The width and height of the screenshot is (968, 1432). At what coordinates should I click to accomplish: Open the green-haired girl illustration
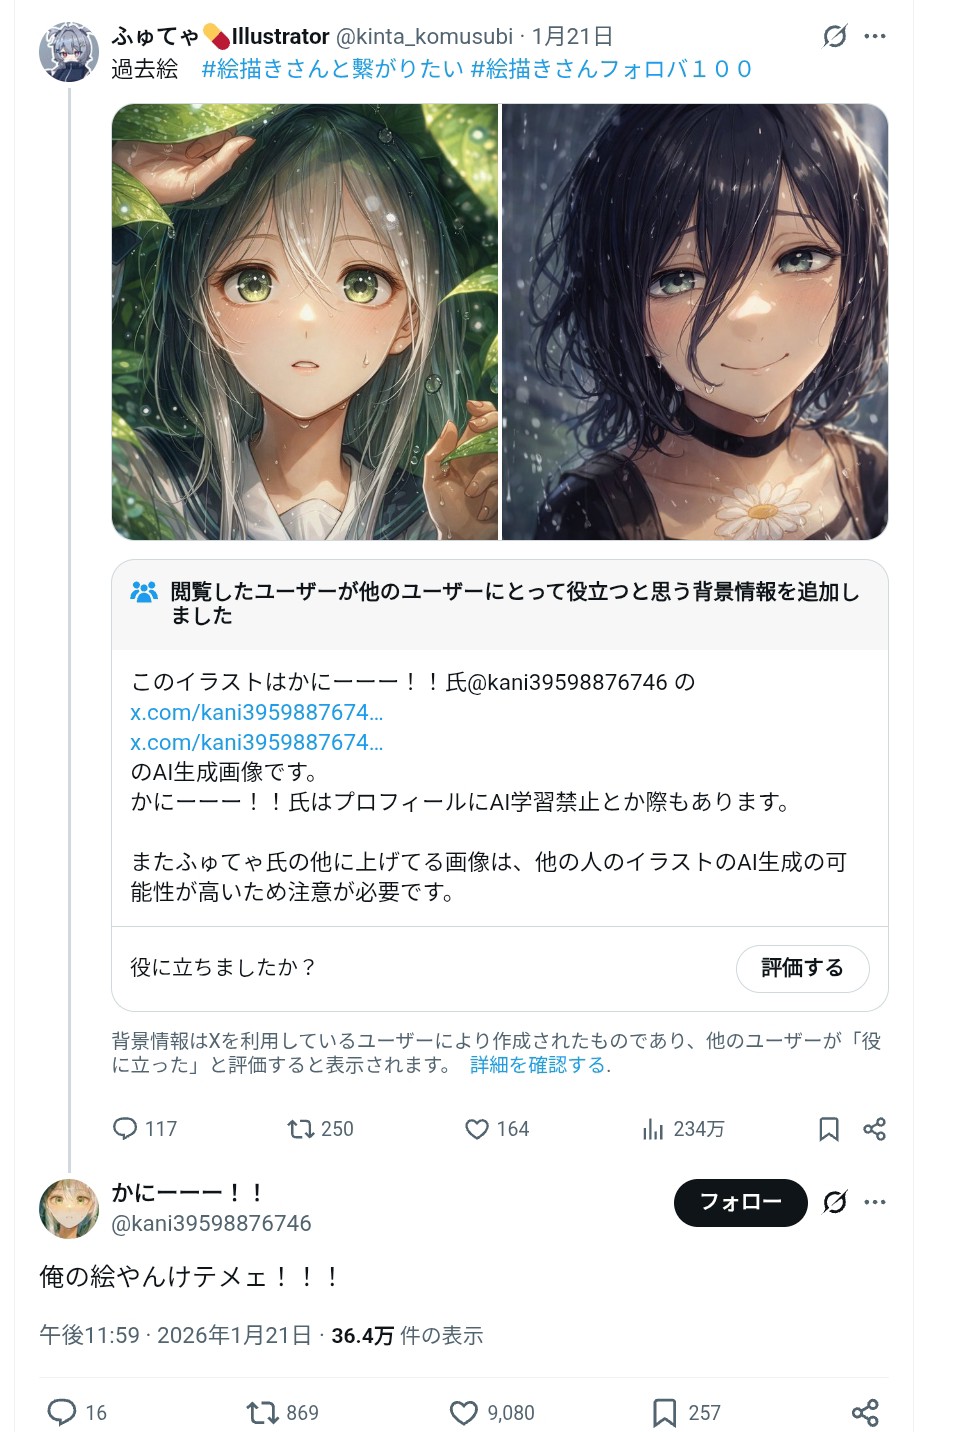pyautogui.click(x=305, y=322)
